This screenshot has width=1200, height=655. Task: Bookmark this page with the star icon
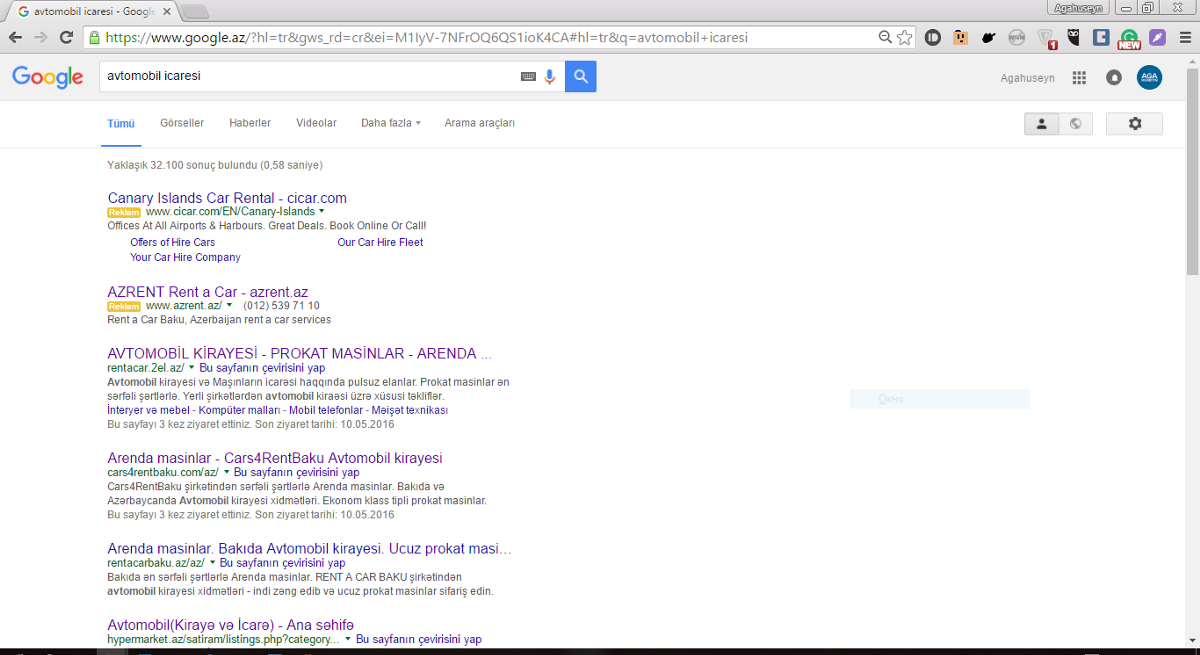(904, 38)
